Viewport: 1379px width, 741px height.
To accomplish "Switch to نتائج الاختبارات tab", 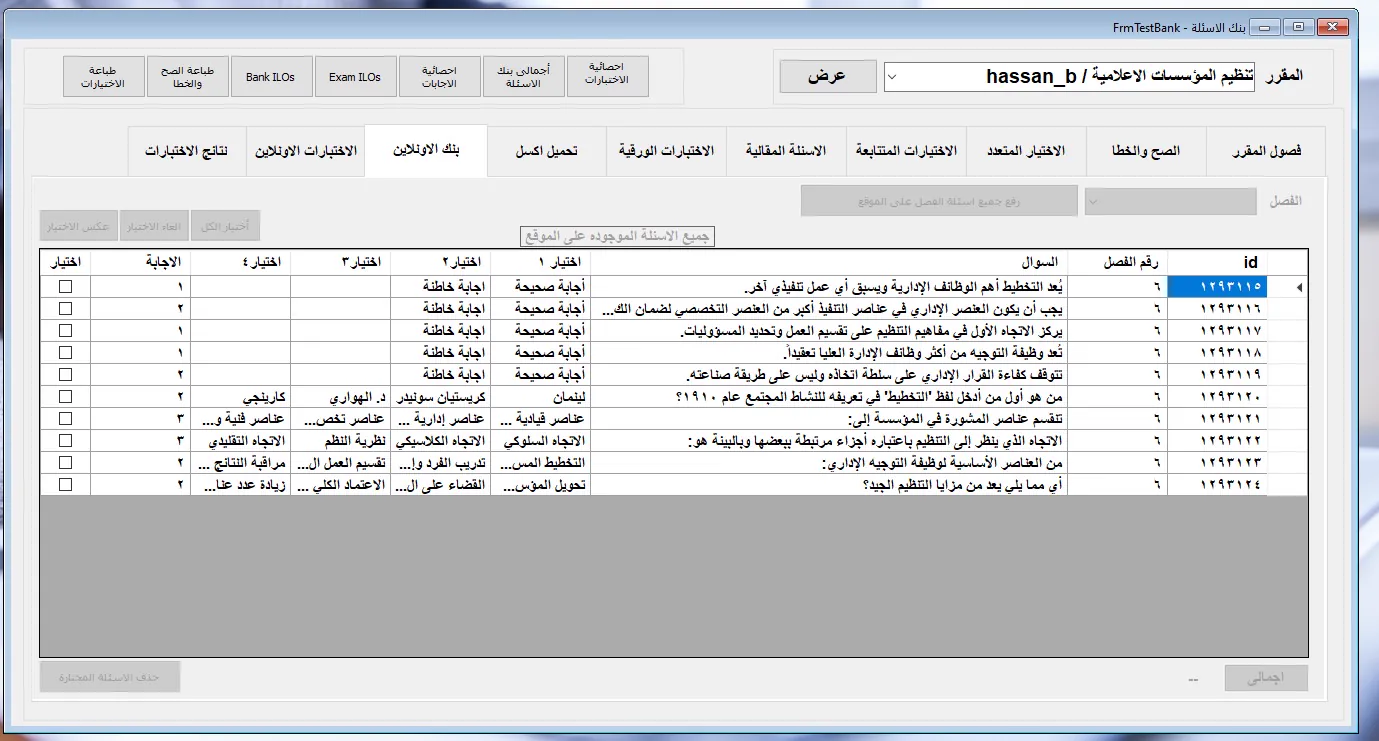I will [187, 152].
